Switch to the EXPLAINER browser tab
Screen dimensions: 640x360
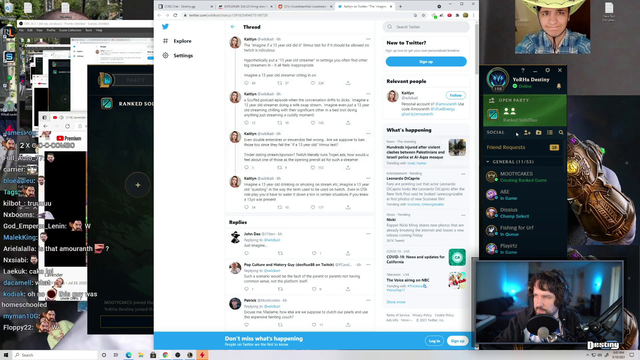pos(245,7)
